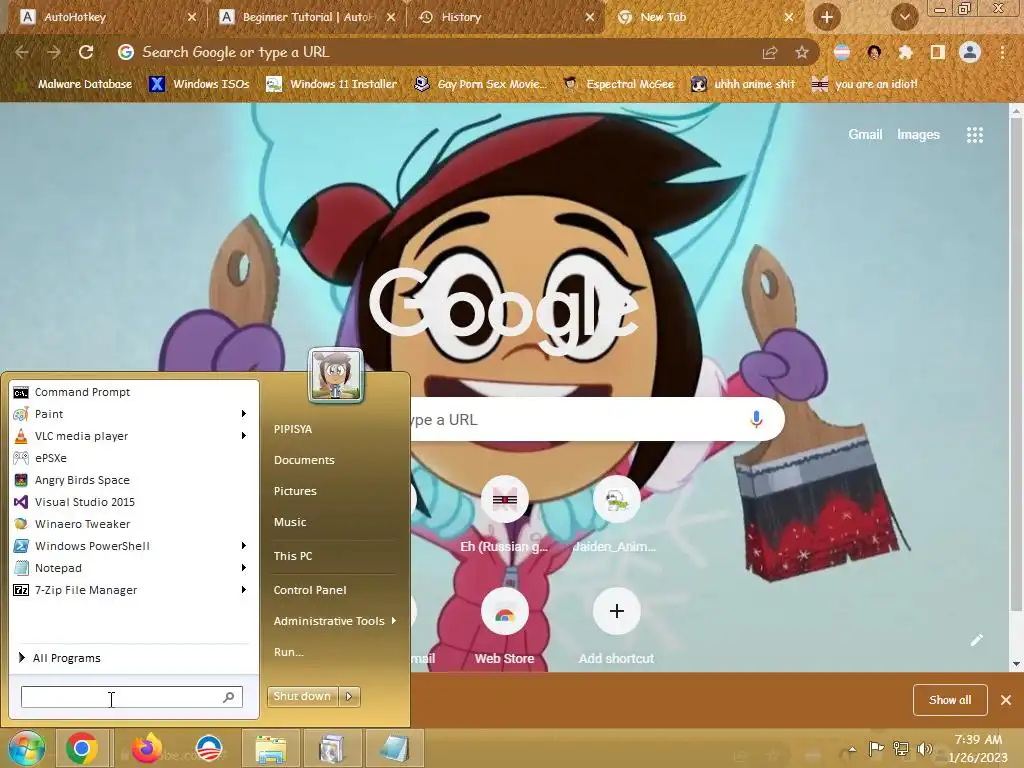Viewport: 1024px width, 768px height.
Task: Open Music from Start menu
Action: pyautogui.click(x=290, y=522)
